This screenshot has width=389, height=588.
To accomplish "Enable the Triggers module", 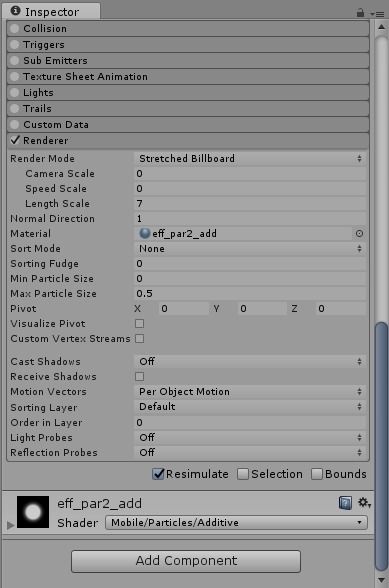I will (15, 45).
